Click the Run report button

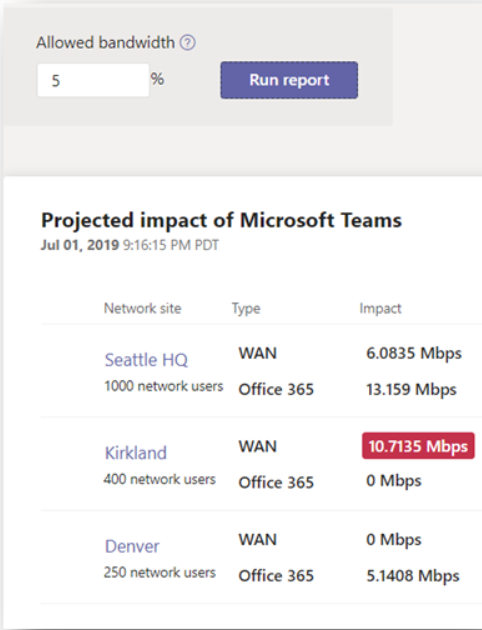pos(289,80)
